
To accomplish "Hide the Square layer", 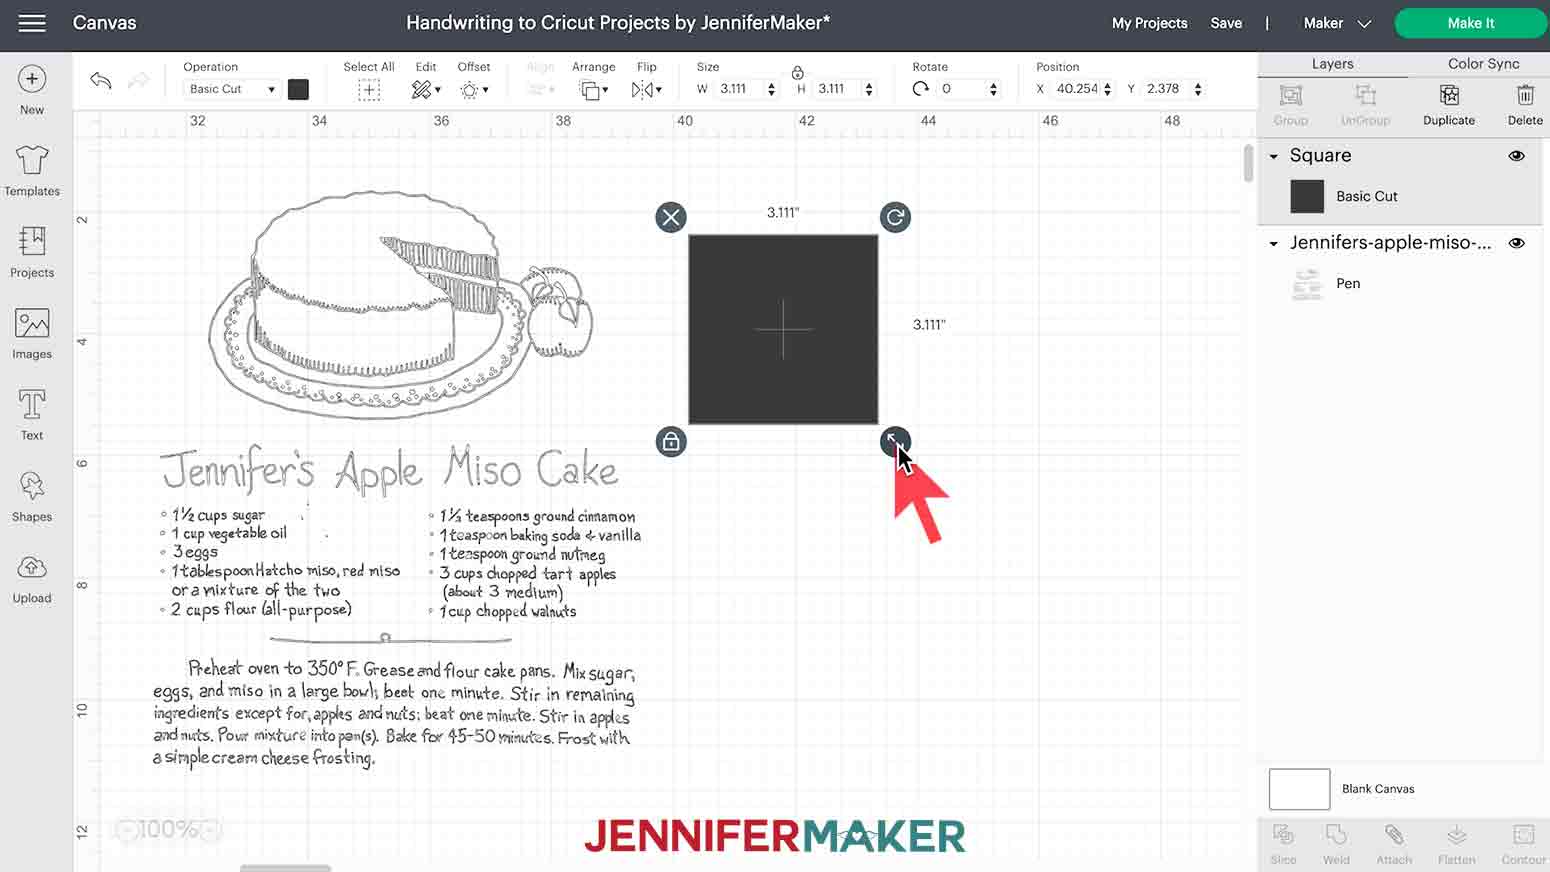I will (1517, 156).
